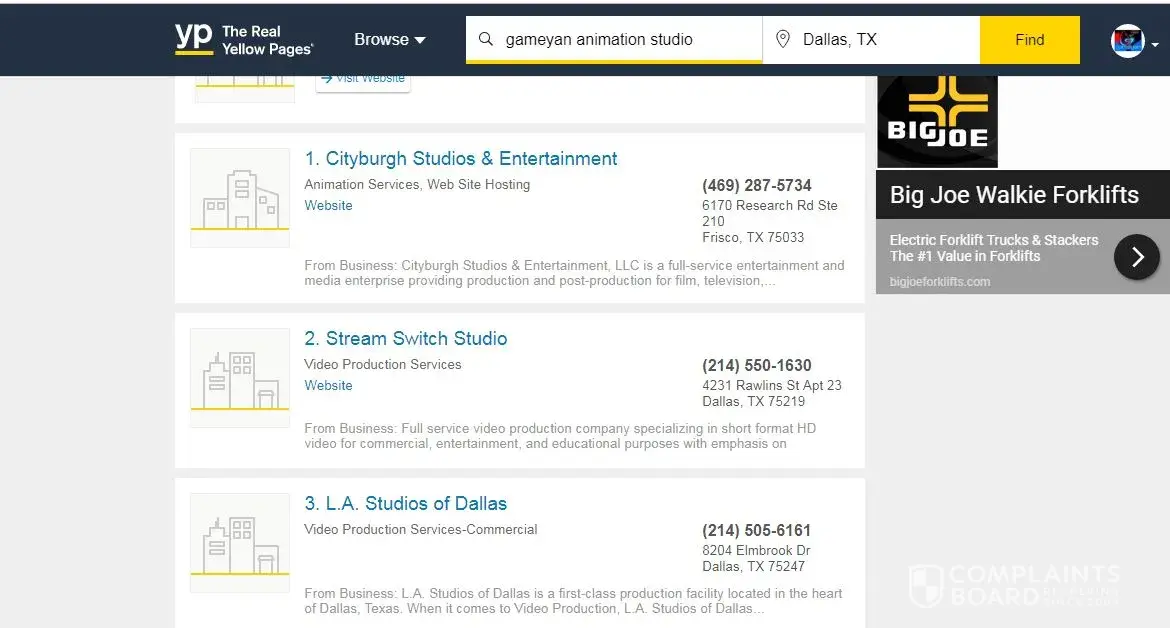Click Web Site Hosting category text
The width and height of the screenshot is (1170, 628).
(478, 184)
